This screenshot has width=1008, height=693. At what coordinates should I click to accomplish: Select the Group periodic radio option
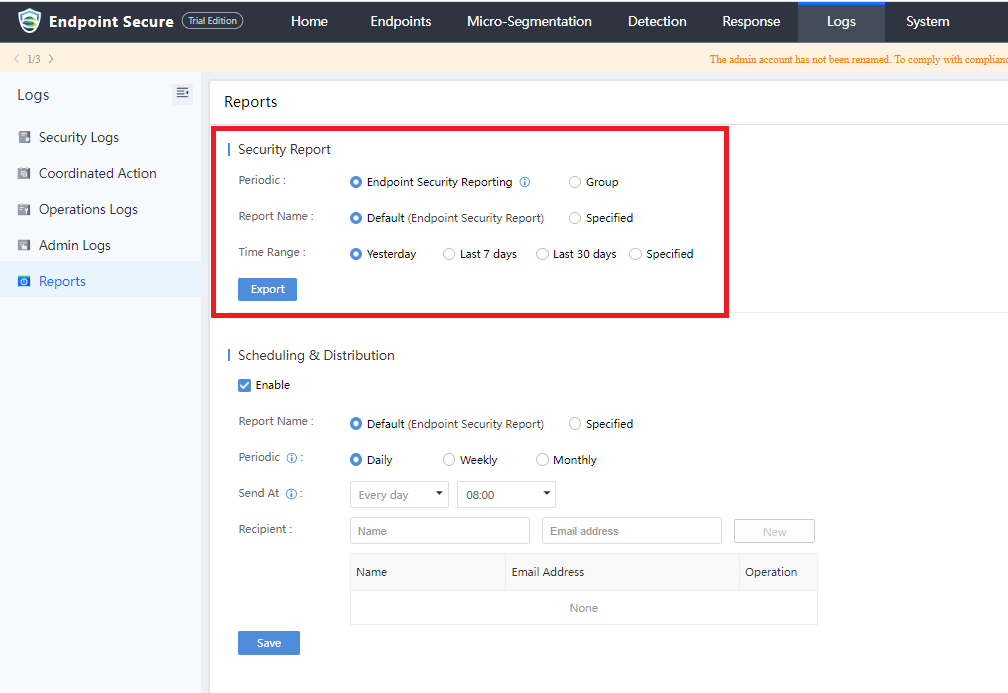[575, 182]
